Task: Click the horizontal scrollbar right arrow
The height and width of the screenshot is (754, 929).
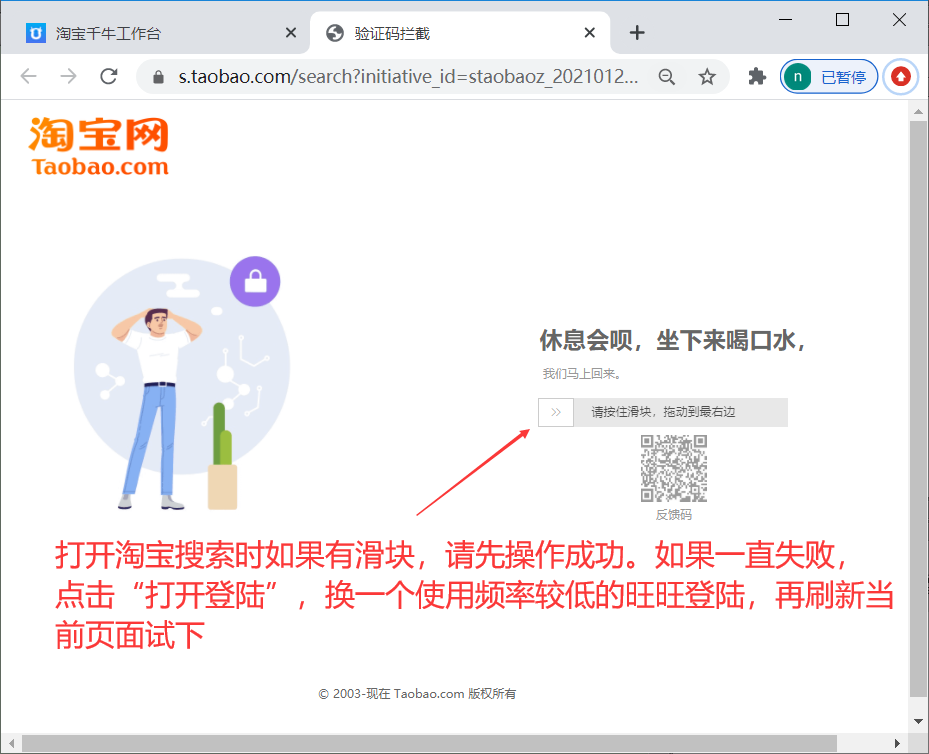Action: pos(898,743)
